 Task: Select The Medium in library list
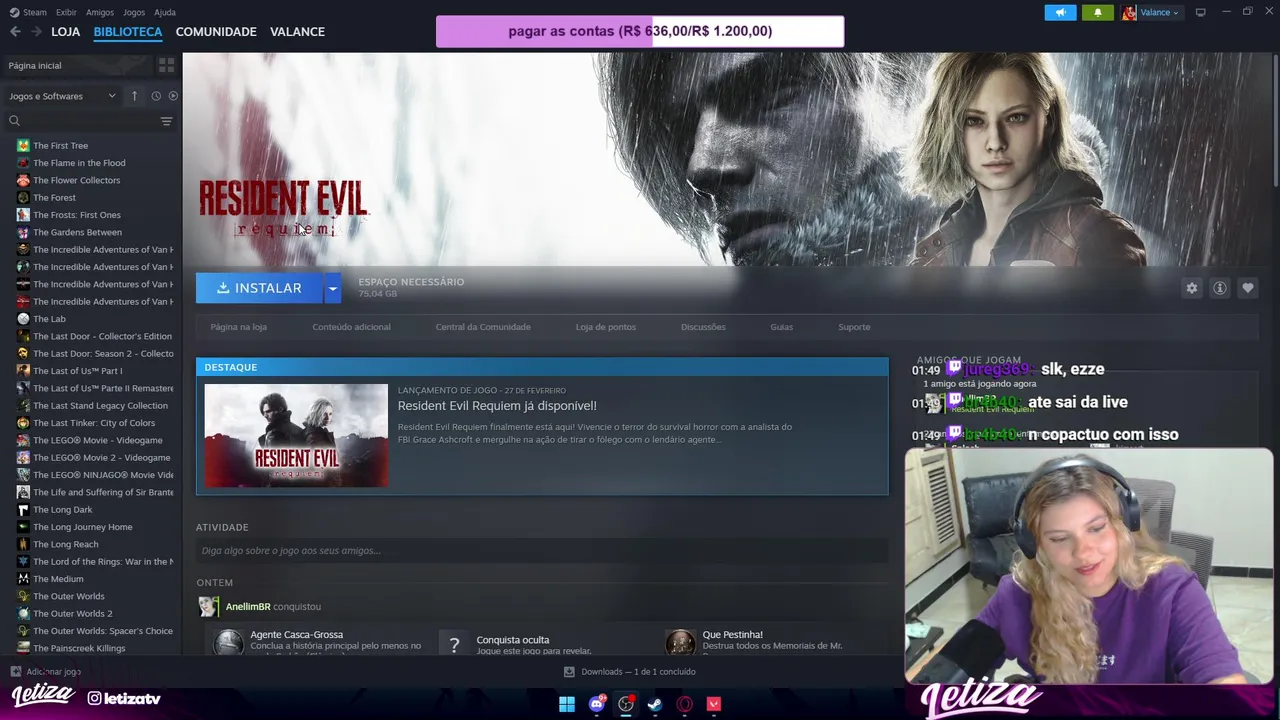pos(58,579)
